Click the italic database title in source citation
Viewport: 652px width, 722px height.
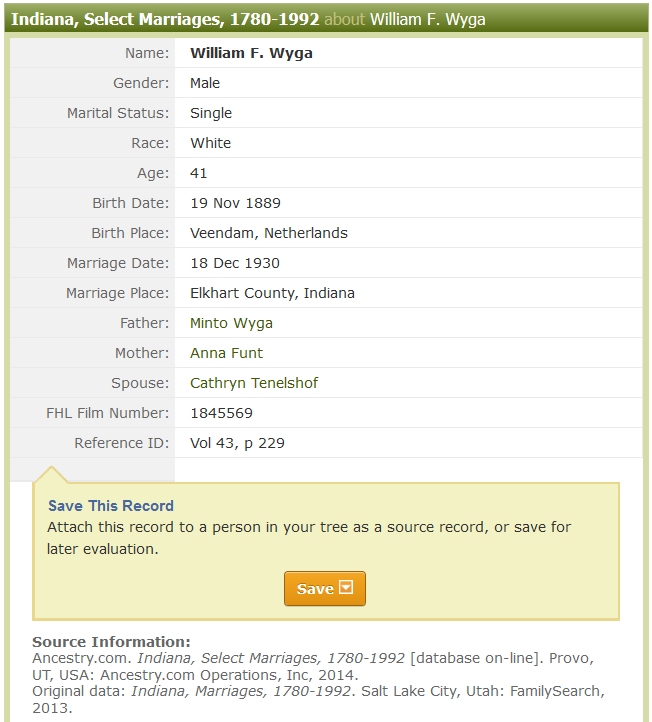[271, 658]
